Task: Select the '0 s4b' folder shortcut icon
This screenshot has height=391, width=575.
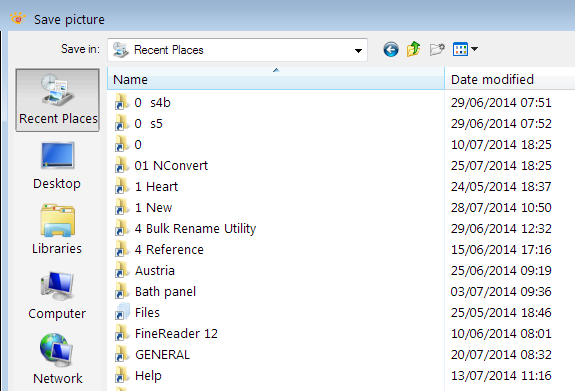Action: pos(121,102)
